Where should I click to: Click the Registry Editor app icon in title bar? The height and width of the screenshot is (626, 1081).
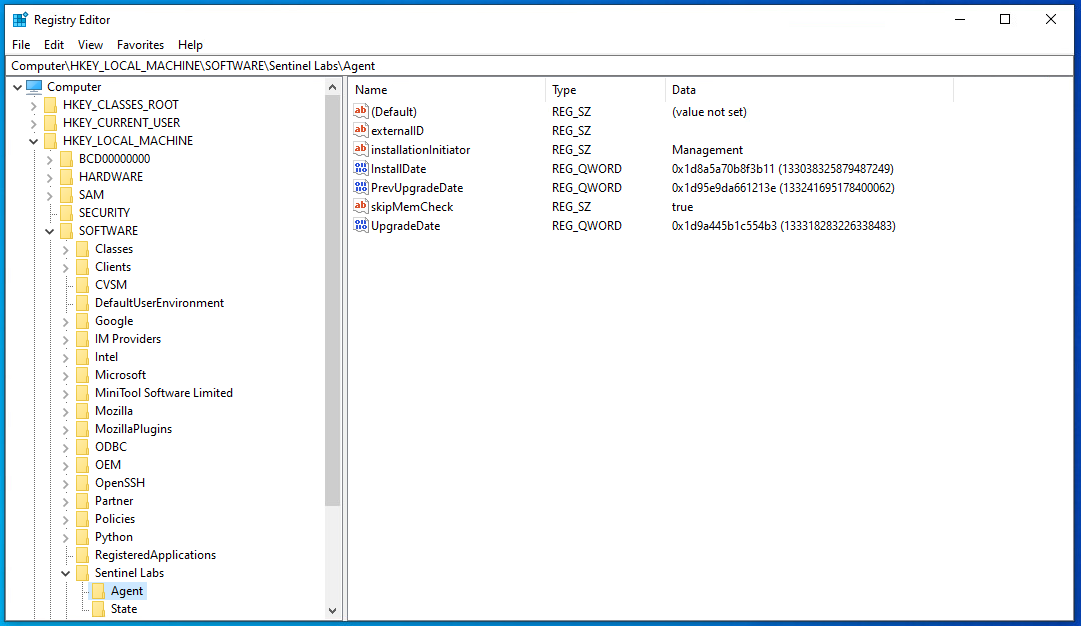pos(20,19)
